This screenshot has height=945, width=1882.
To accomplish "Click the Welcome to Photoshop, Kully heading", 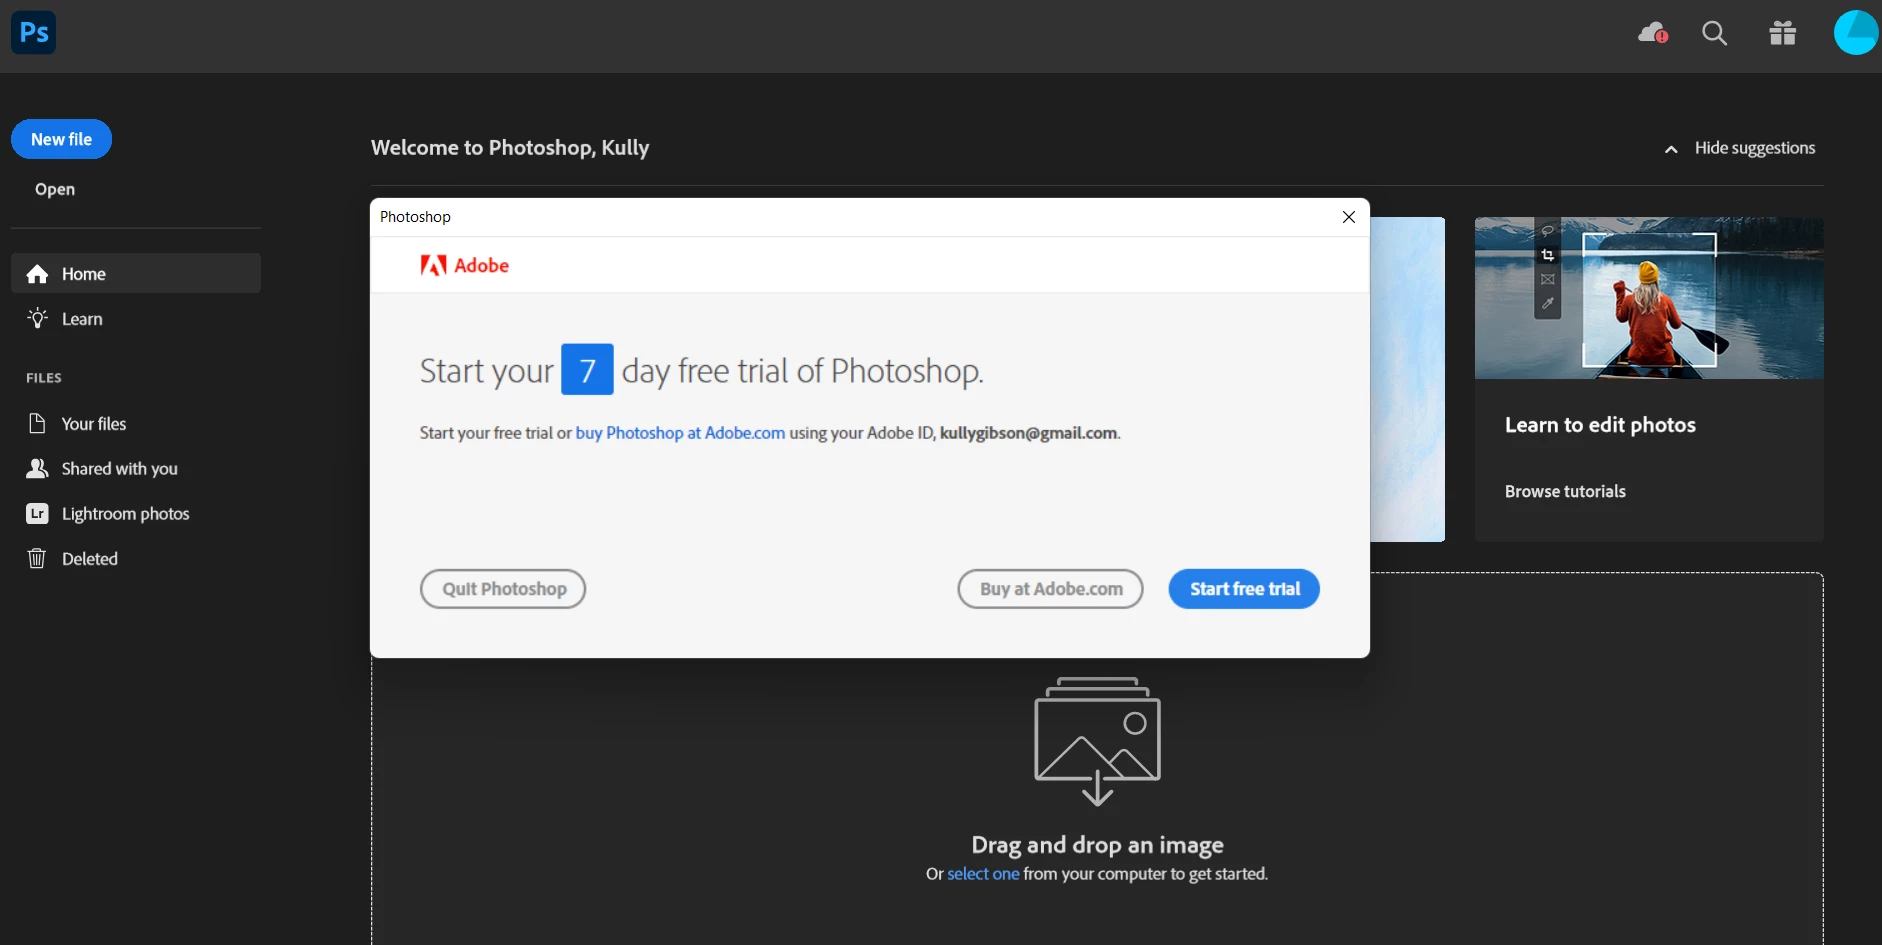I will [510, 148].
